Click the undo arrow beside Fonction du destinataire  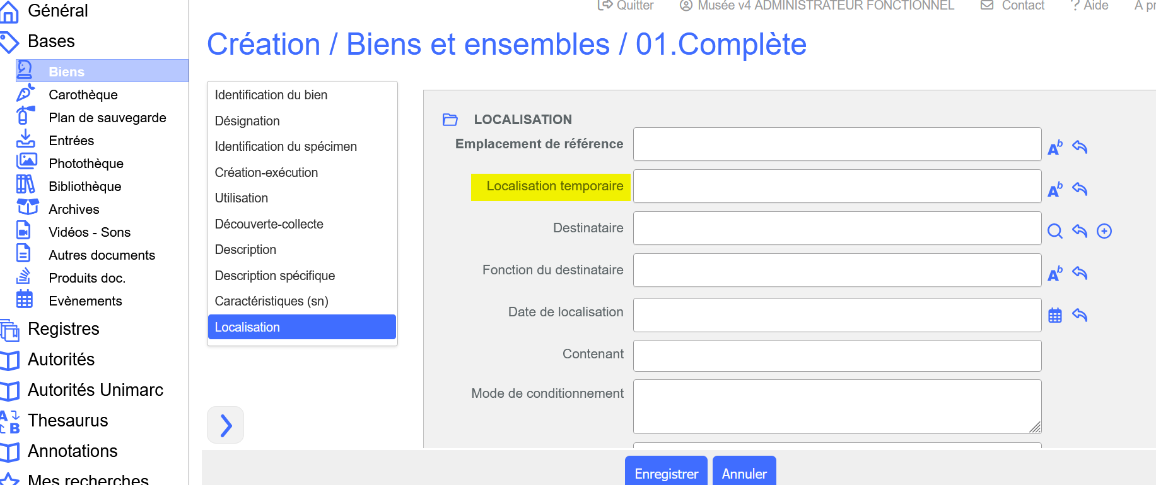click(1080, 273)
